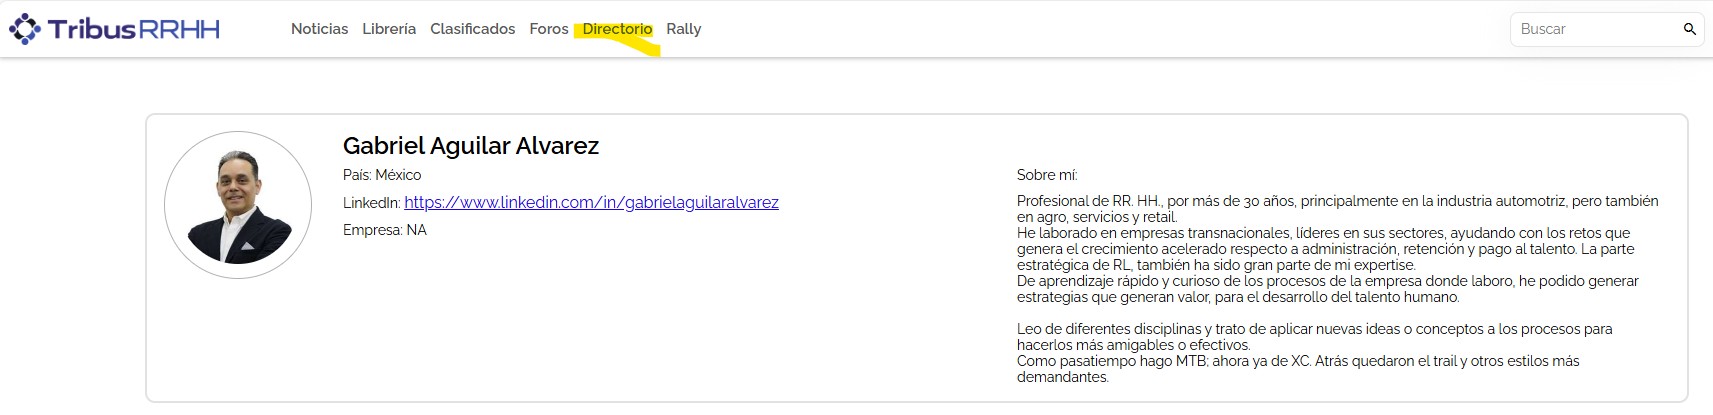
Task: Click the Buscar search field
Action: [x=1595, y=29]
